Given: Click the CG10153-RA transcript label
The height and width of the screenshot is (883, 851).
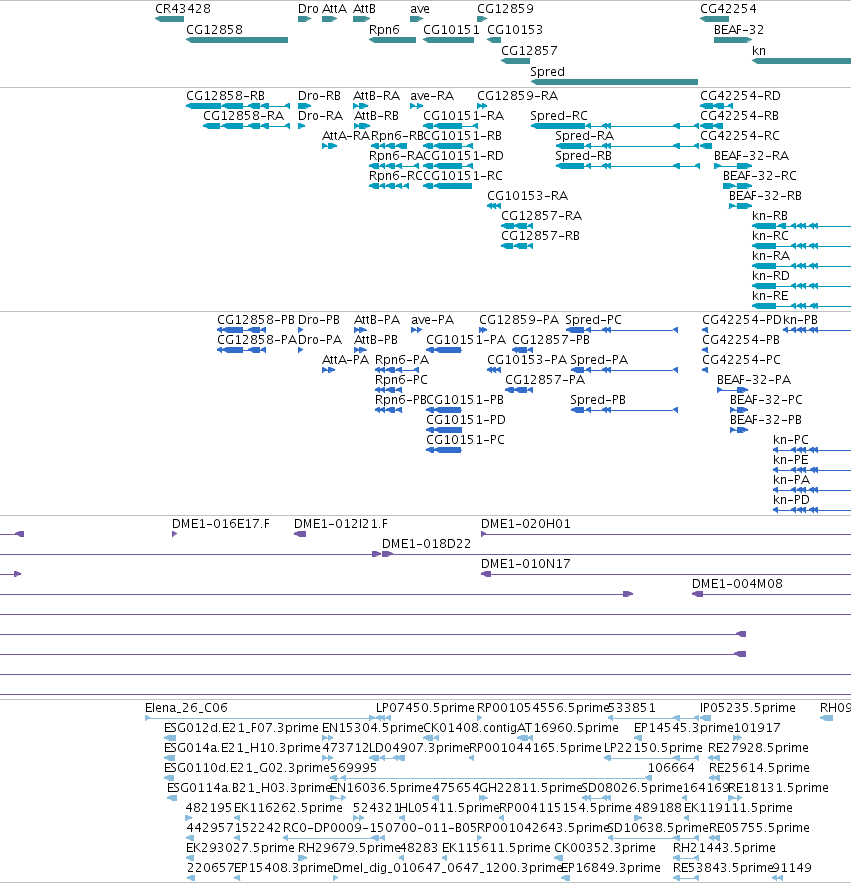Looking at the screenshot, I should (527, 196).
